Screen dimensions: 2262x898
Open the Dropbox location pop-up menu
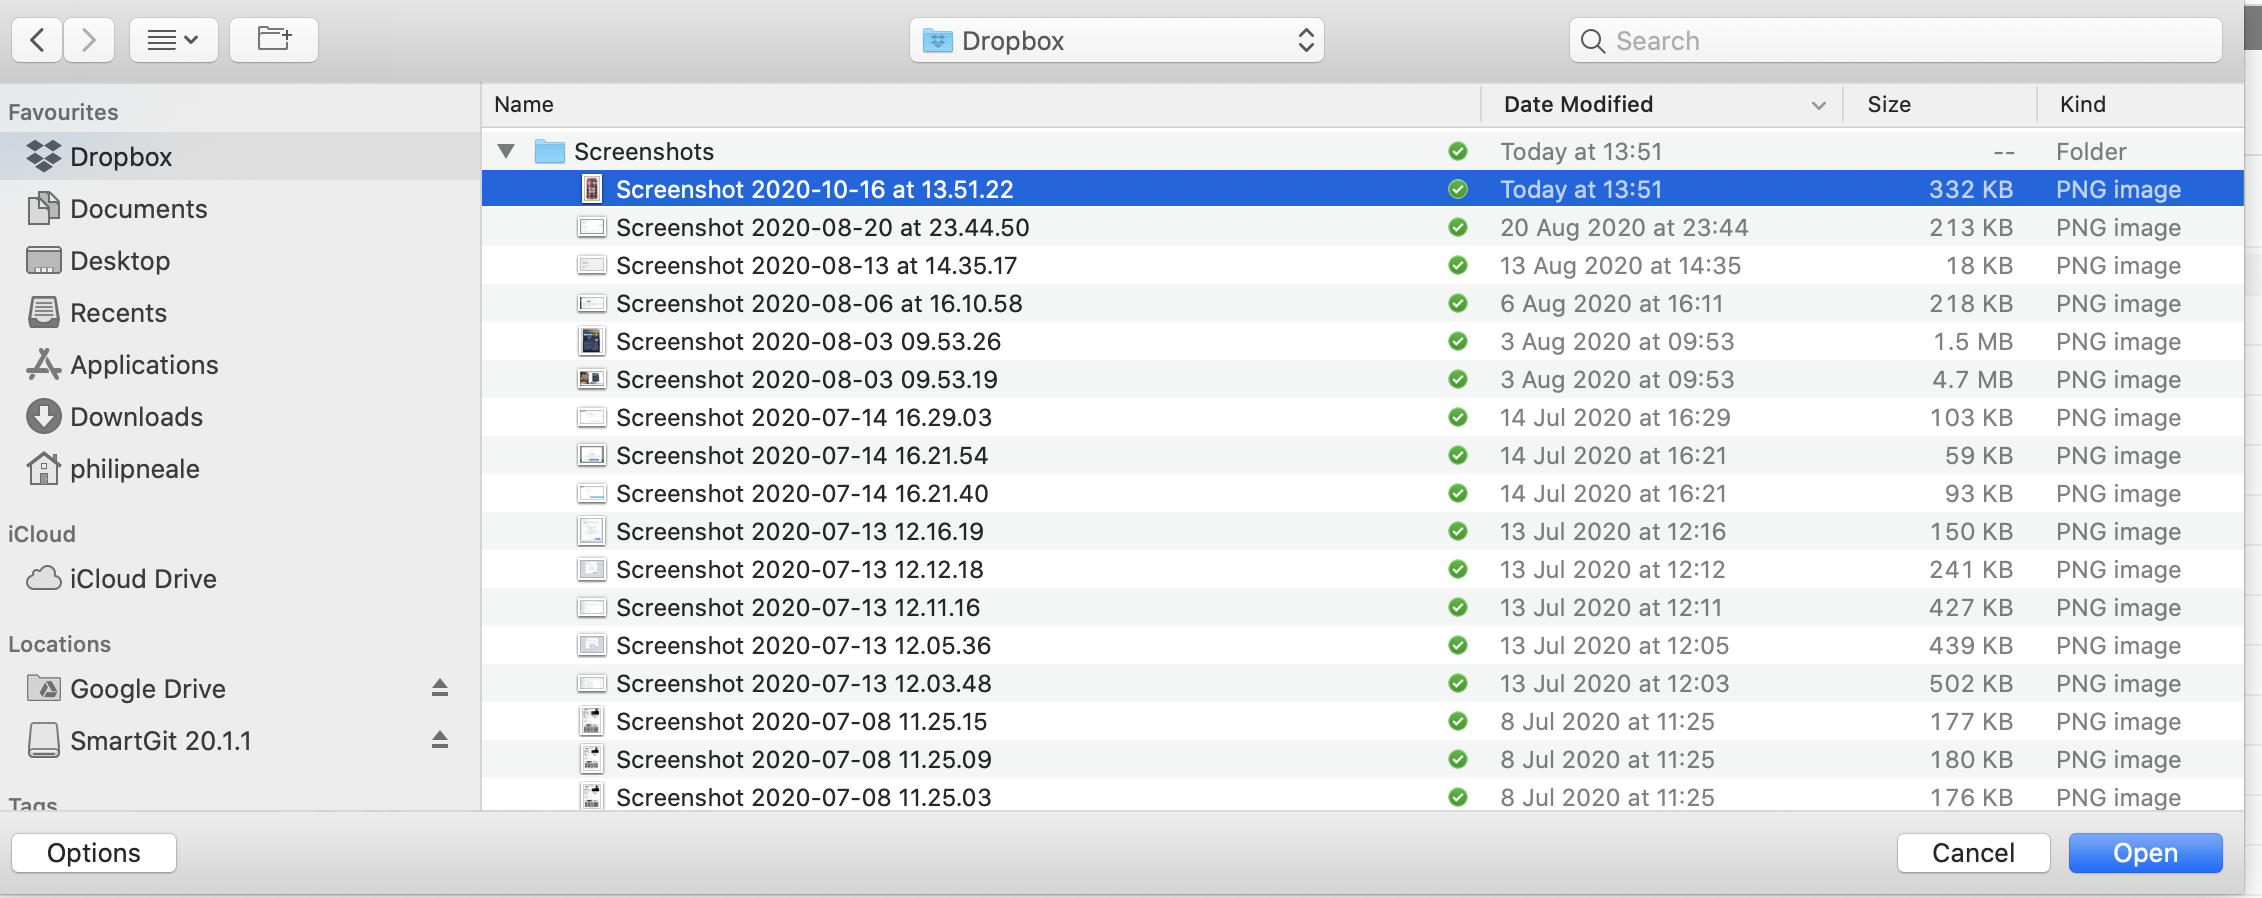pyautogui.click(x=1116, y=40)
